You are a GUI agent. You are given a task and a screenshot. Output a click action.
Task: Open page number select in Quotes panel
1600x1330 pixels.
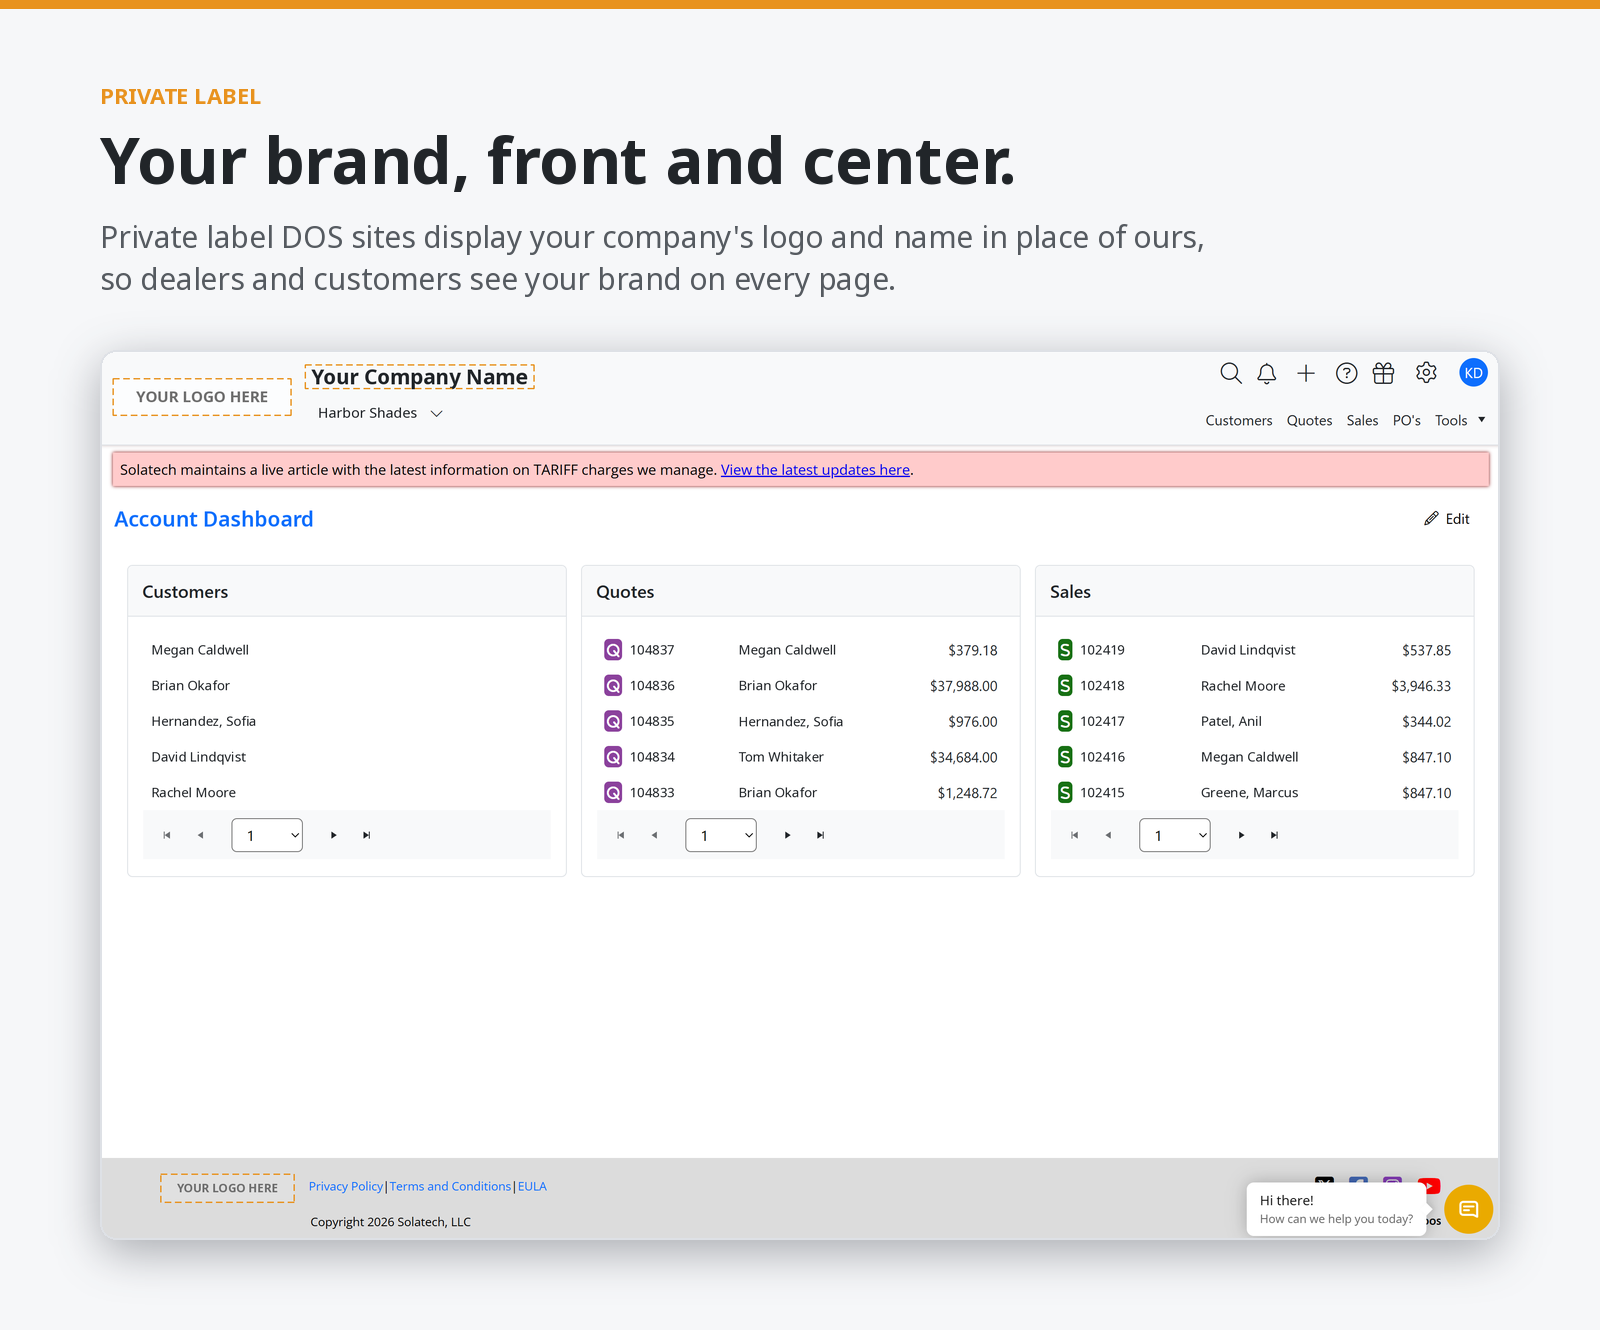coord(721,835)
